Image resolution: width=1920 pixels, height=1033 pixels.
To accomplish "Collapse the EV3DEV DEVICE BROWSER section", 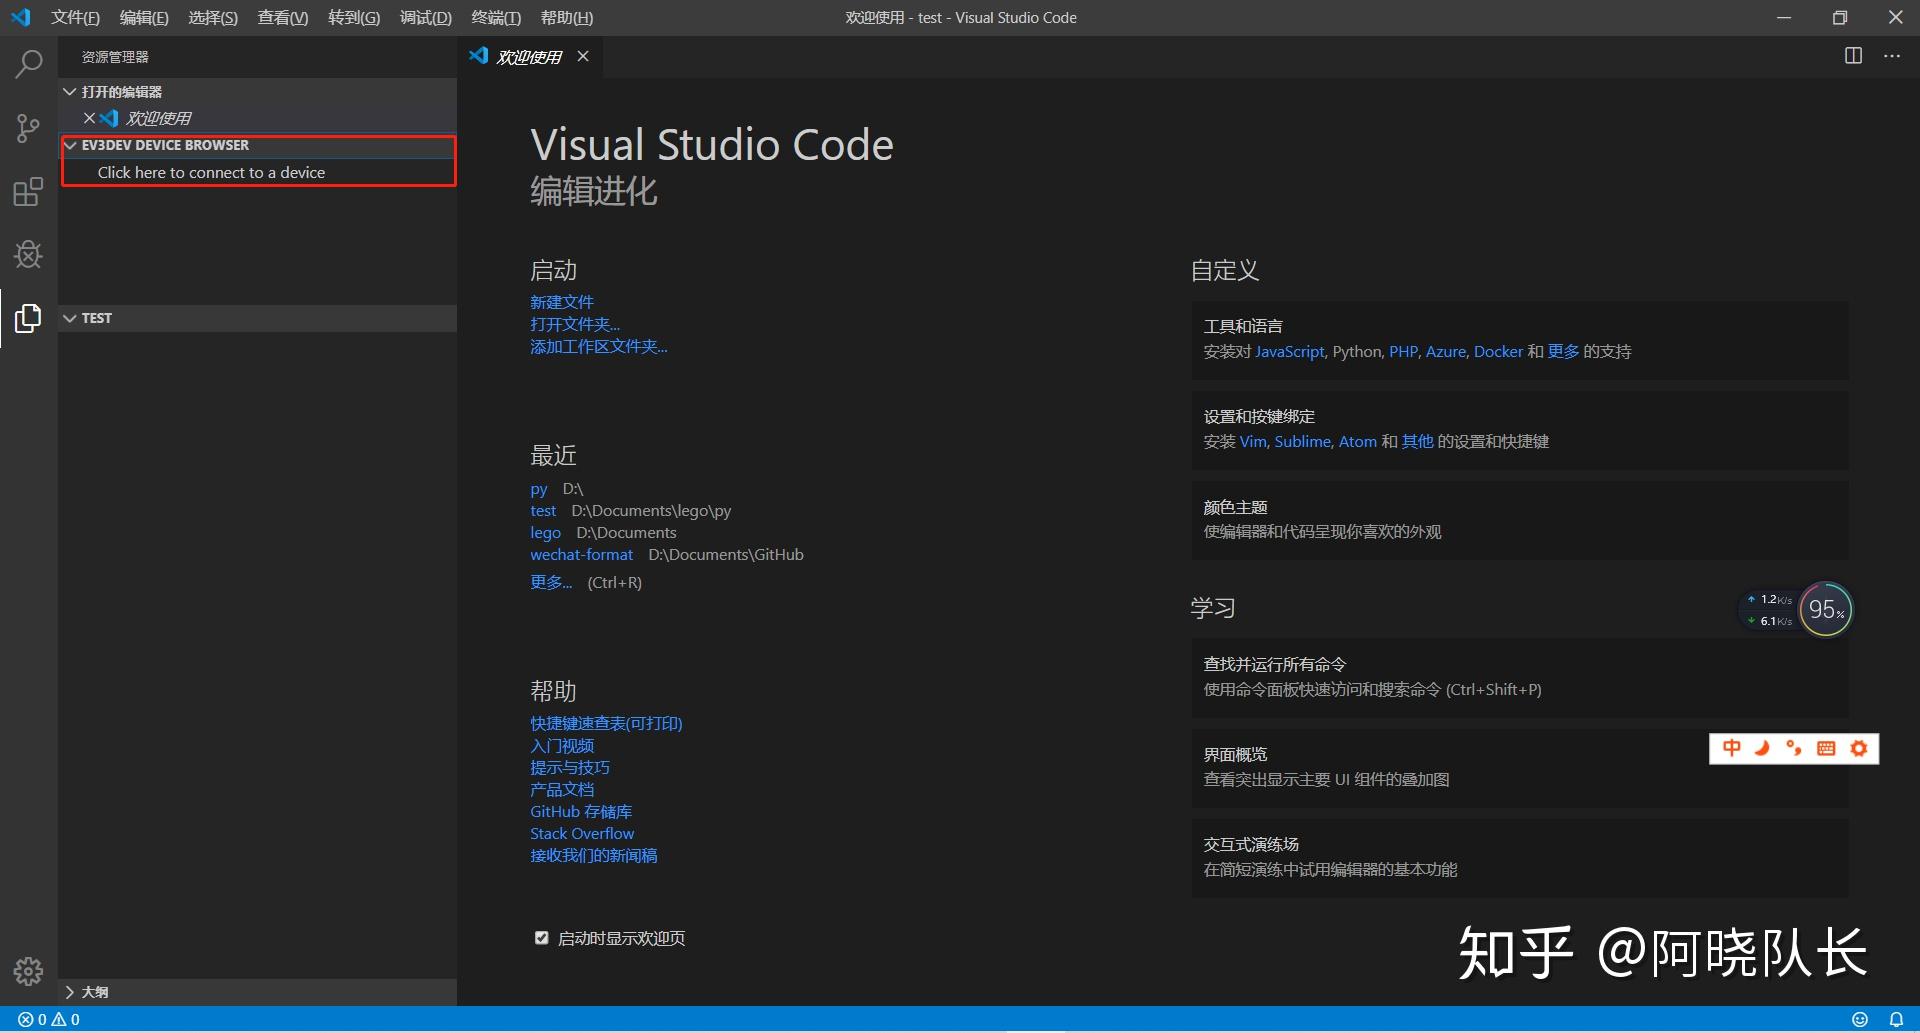I will [x=70, y=144].
